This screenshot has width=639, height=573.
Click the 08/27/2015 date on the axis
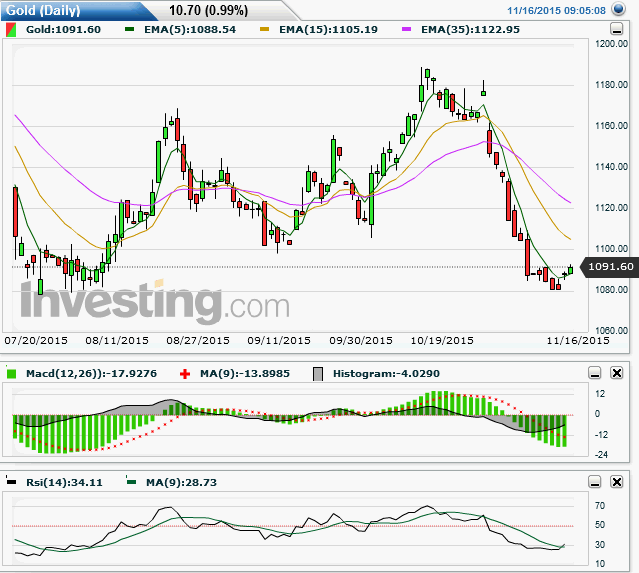pyautogui.click(x=198, y=340)
